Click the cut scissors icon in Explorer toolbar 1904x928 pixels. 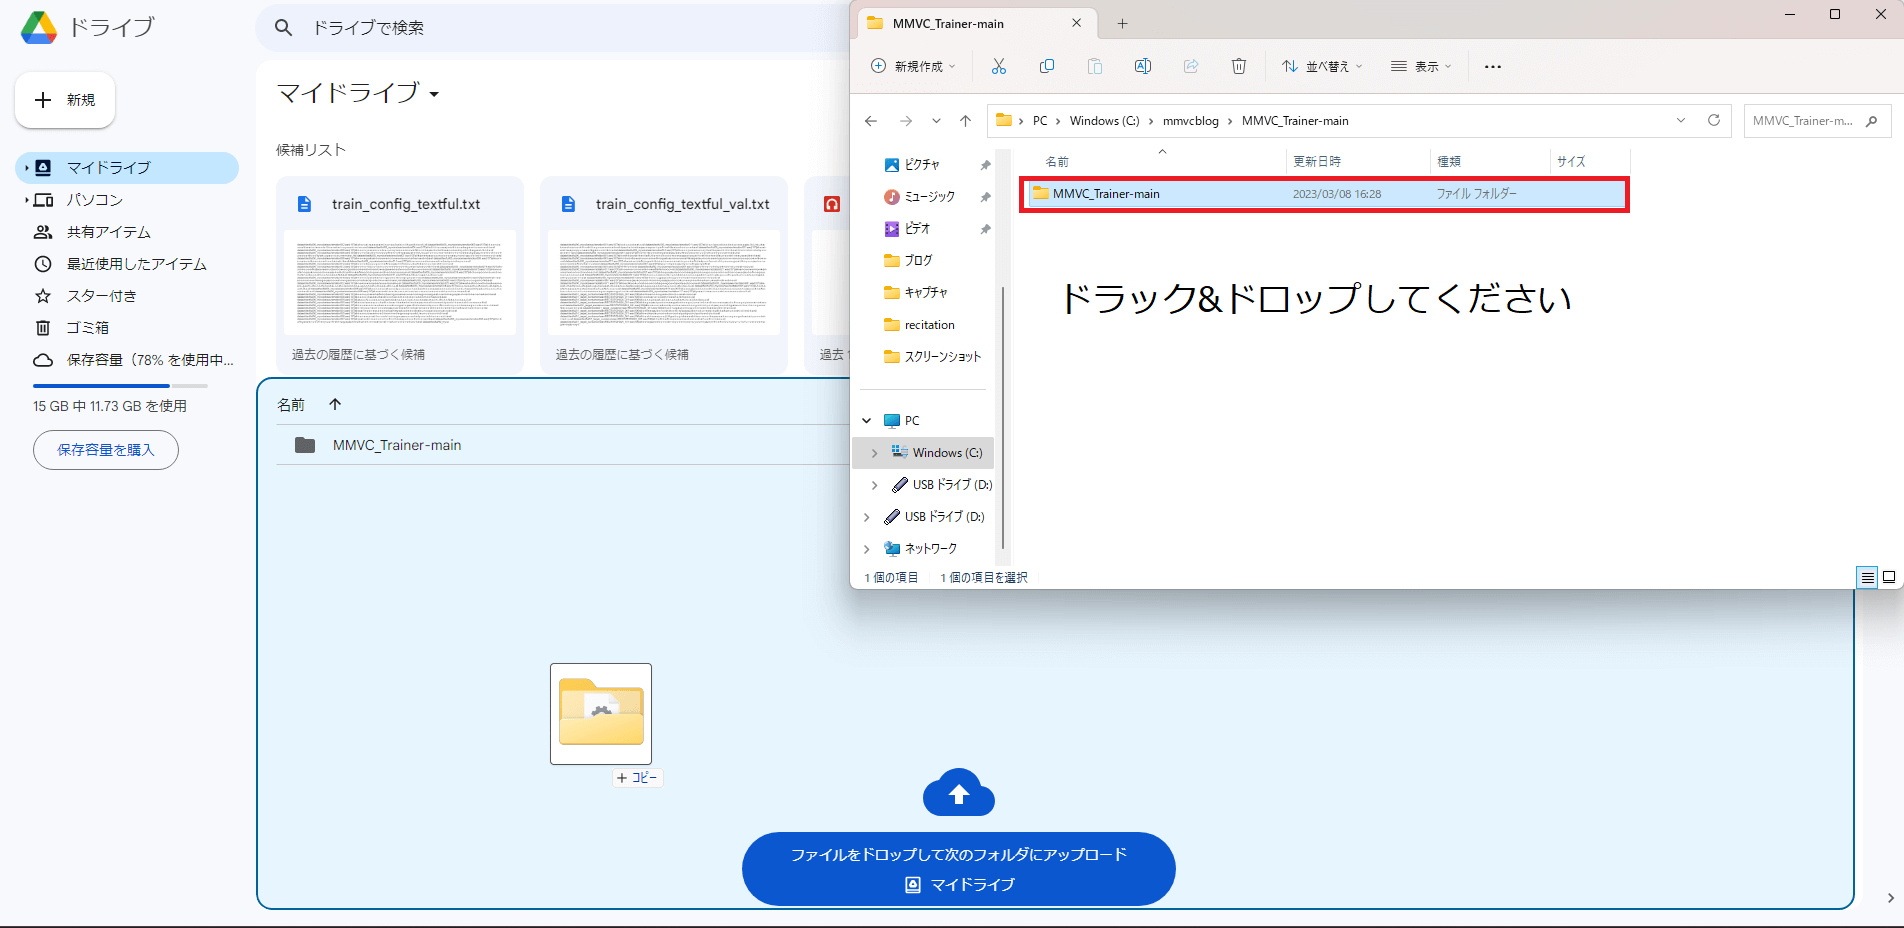coord(998,66)
